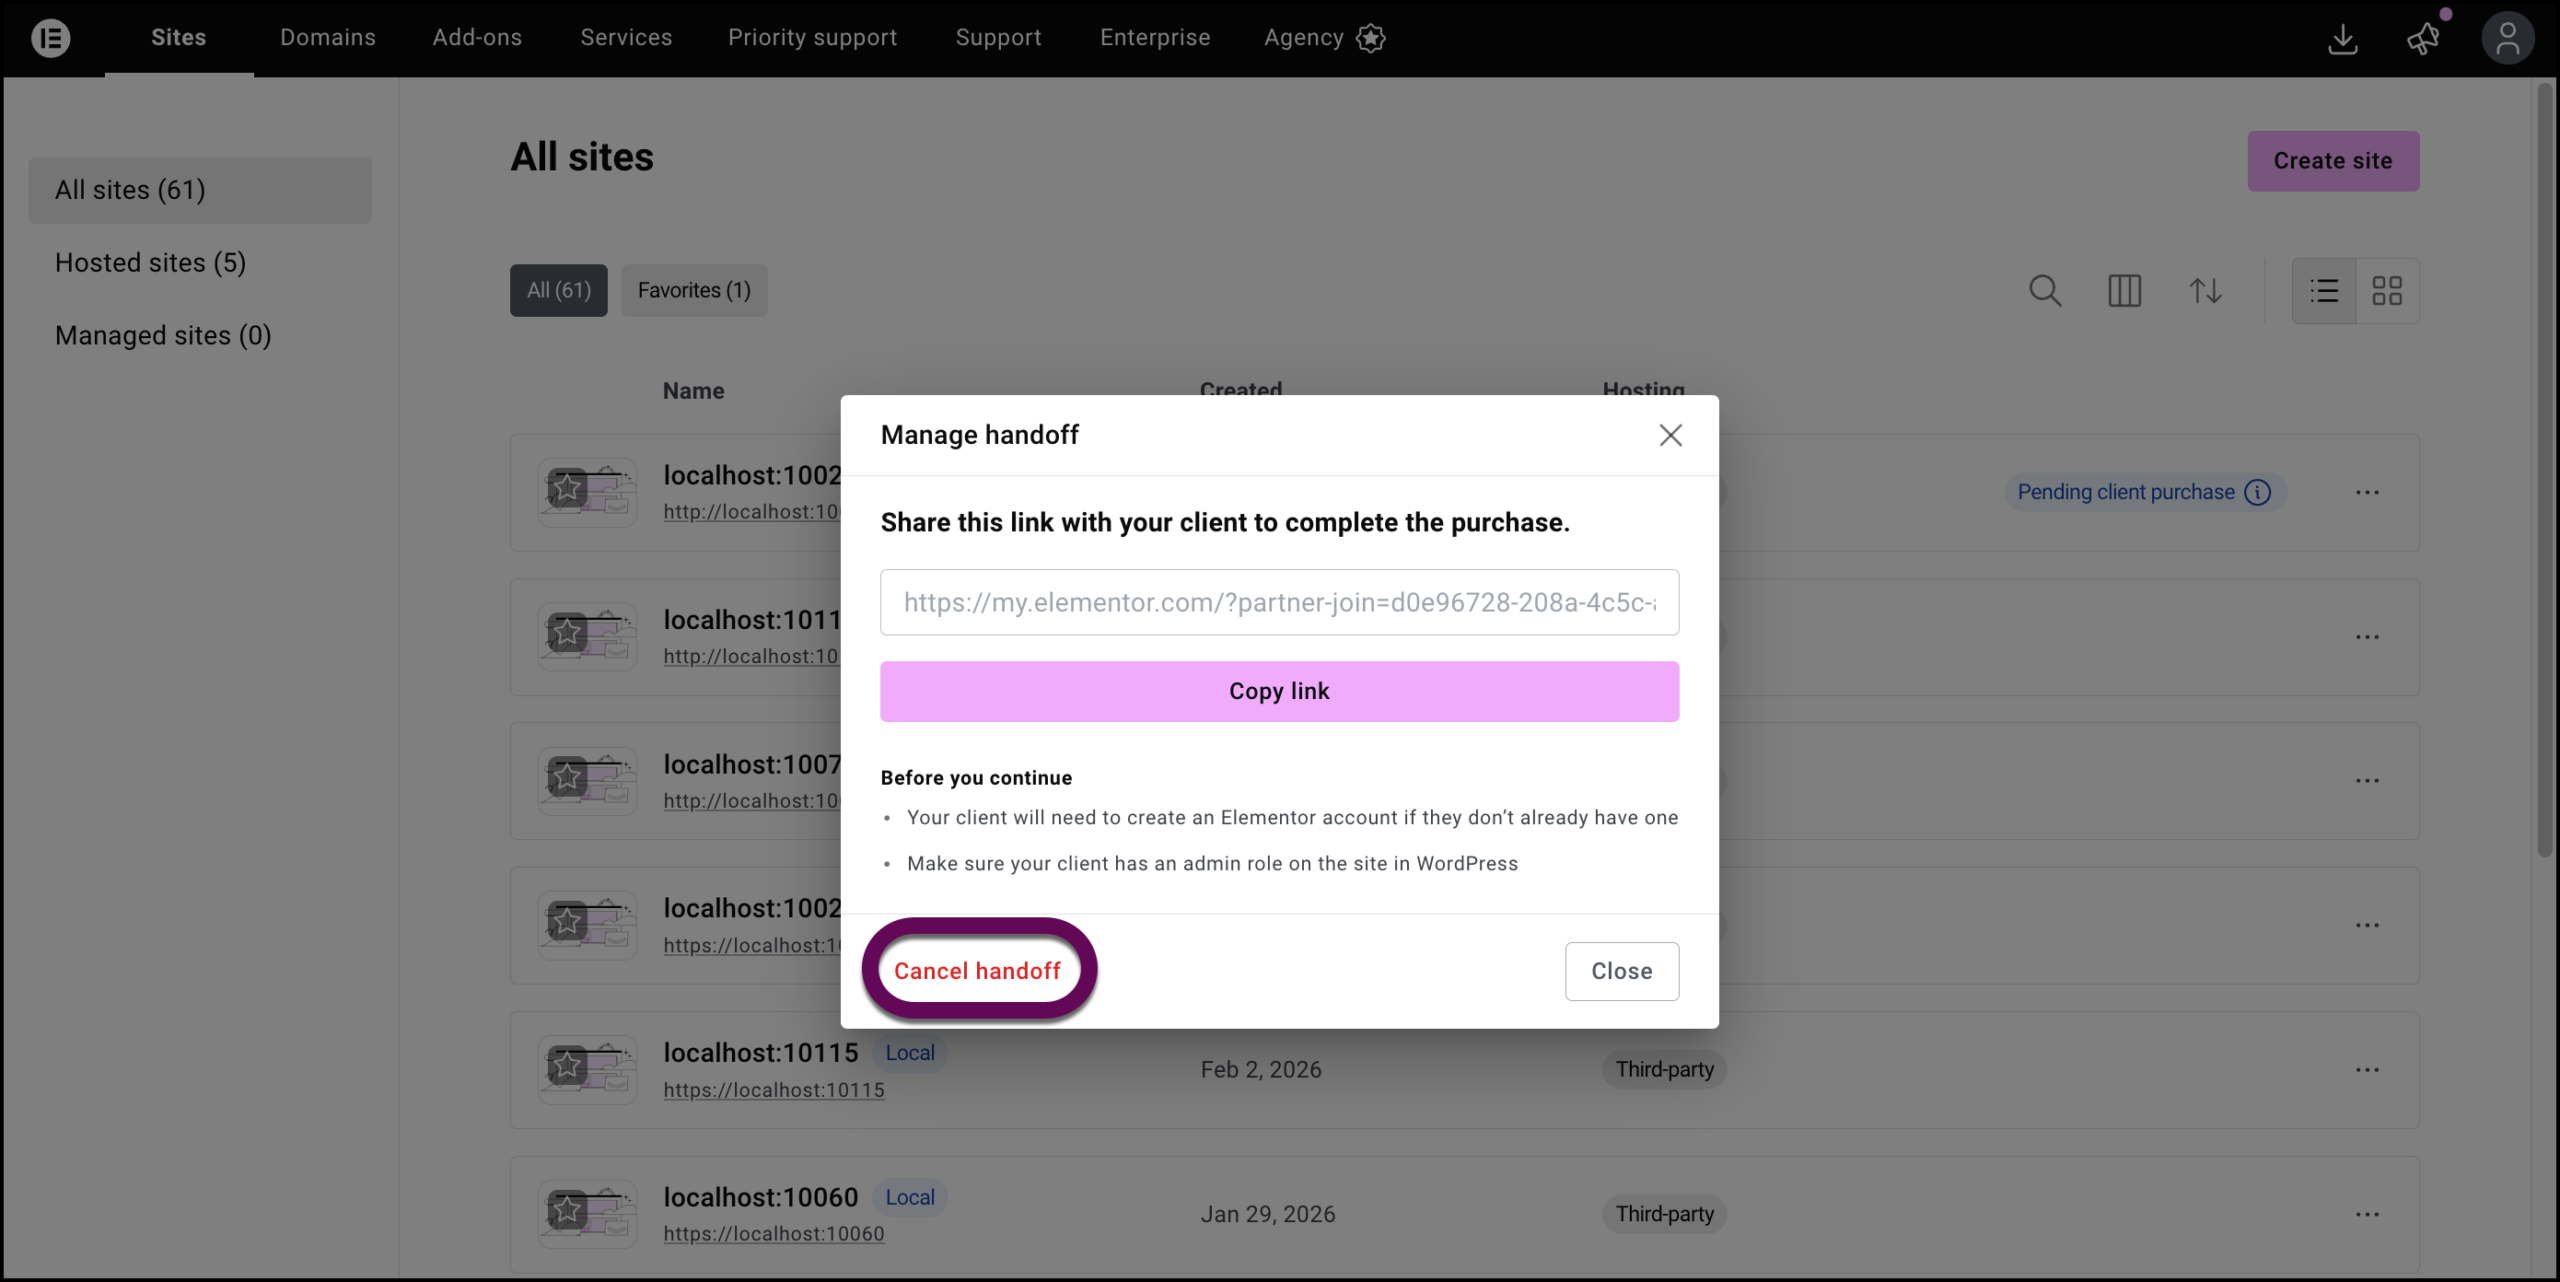Open the https://localhost:10115 site link
This screenshot has height=1282, width=2560.
[773, 1090]
